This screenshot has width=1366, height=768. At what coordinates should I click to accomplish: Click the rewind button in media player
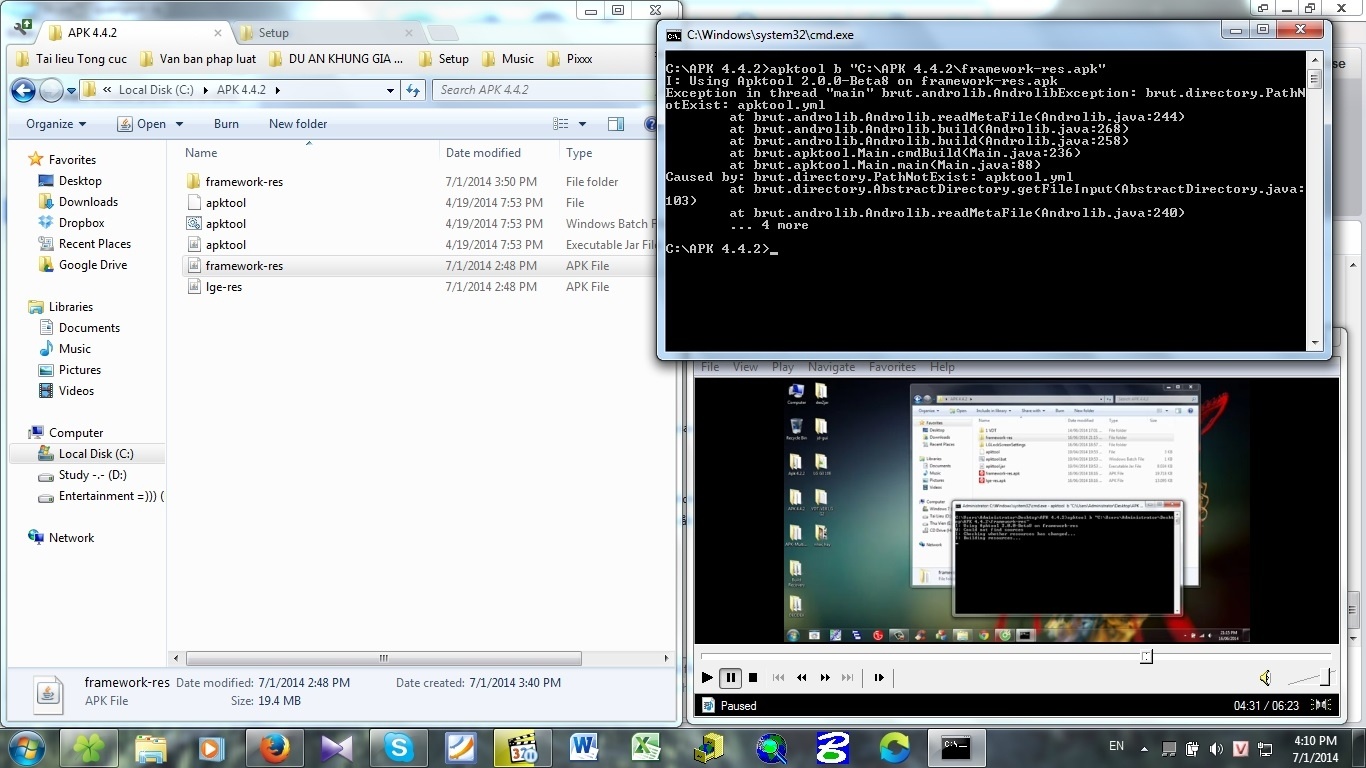tap(801, 678)
